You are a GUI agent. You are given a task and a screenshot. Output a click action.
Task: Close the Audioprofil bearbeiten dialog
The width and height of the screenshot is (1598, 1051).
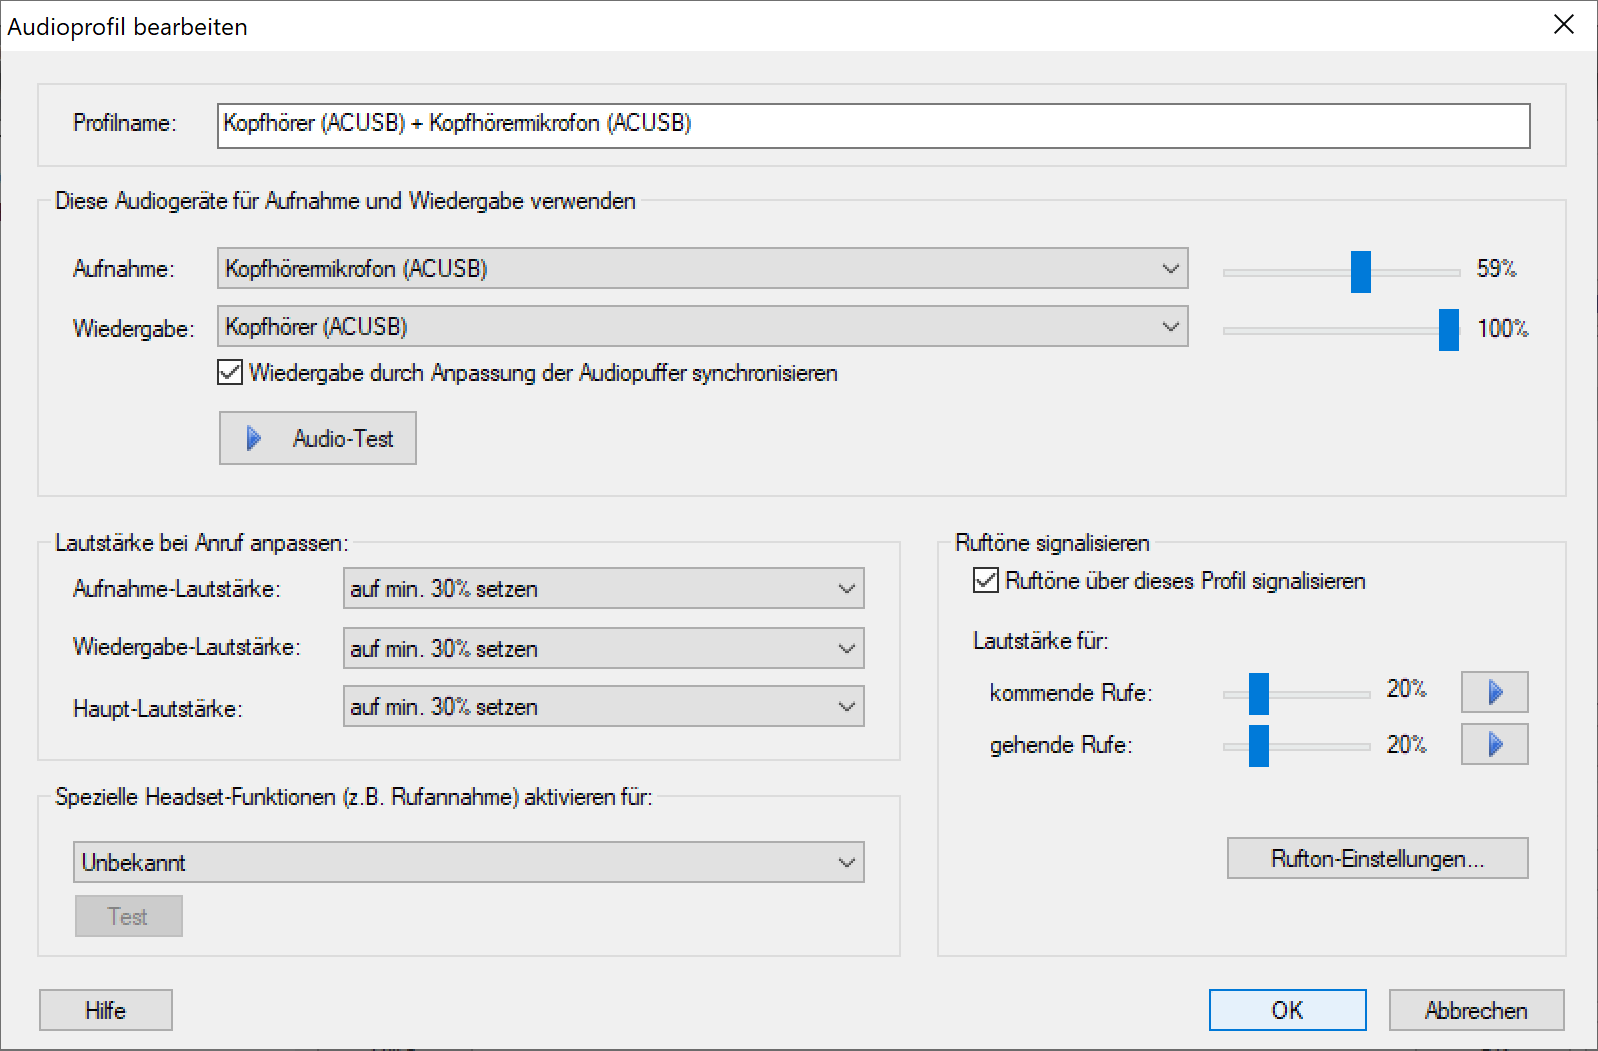point(1564,25)
